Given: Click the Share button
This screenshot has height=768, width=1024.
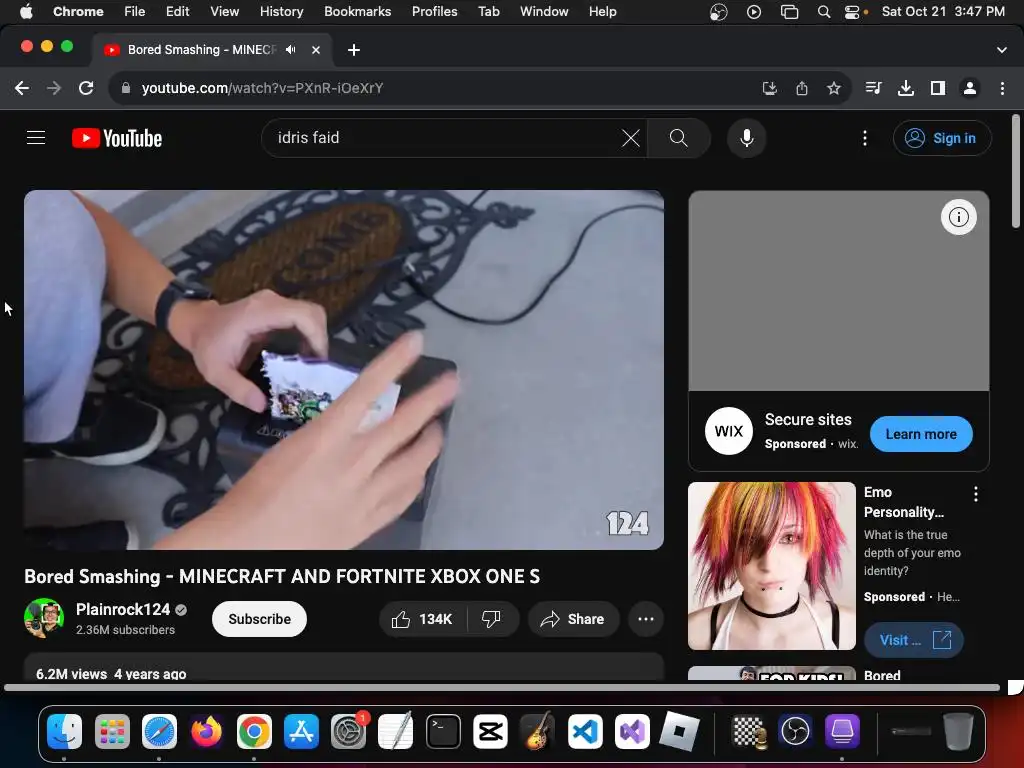Looking at the screenshot, I should click(573, 619).
